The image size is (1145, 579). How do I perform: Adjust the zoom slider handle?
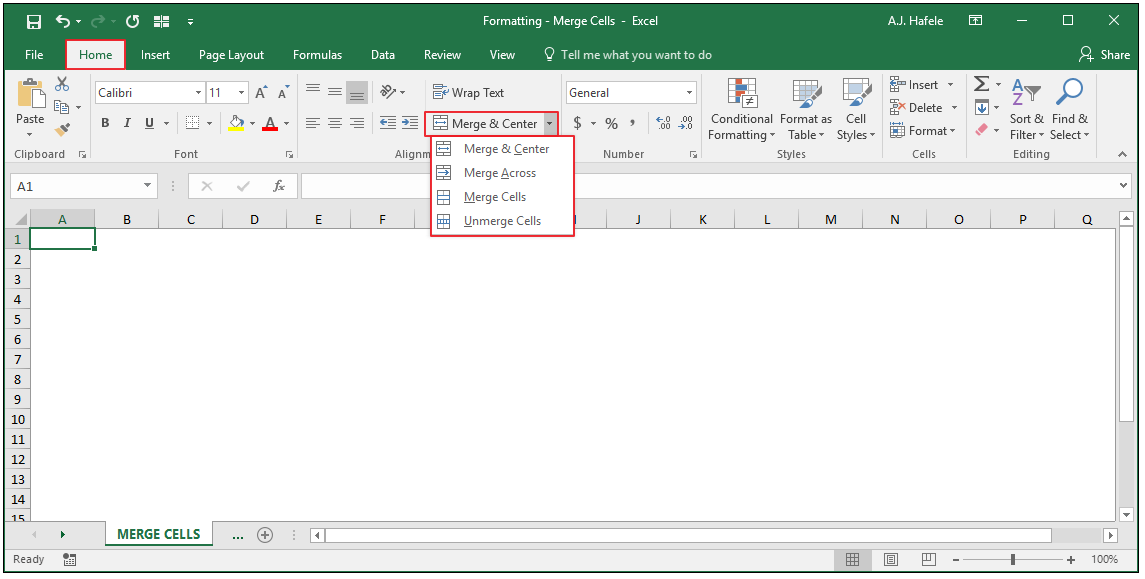(1013, 560)
